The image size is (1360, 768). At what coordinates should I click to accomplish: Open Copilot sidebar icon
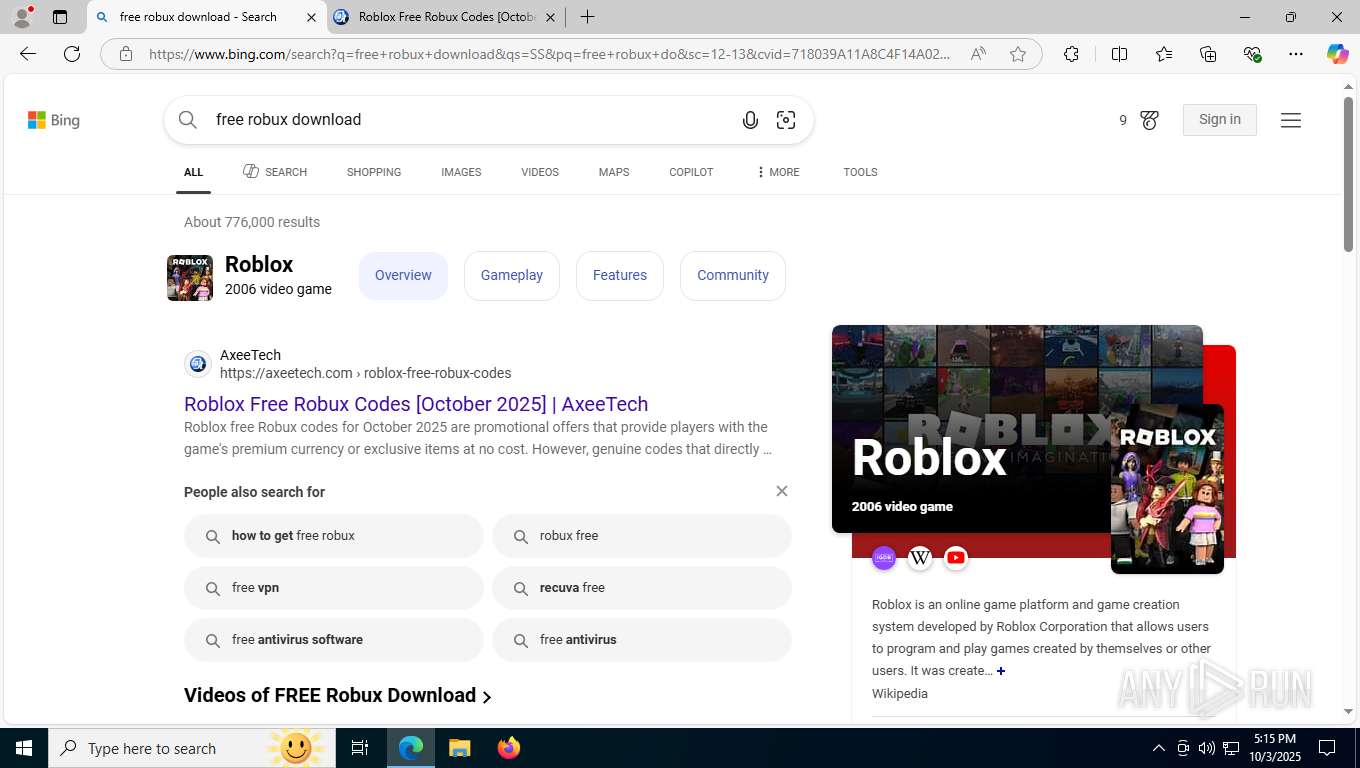pyautogui.click(x=1337, y=54)
